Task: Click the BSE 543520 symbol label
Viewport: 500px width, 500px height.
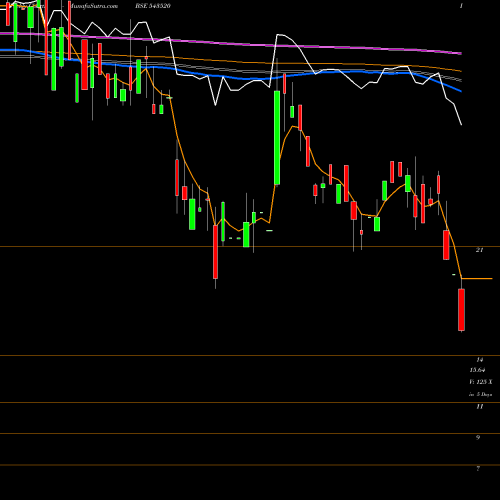Action: coord(153,6)
